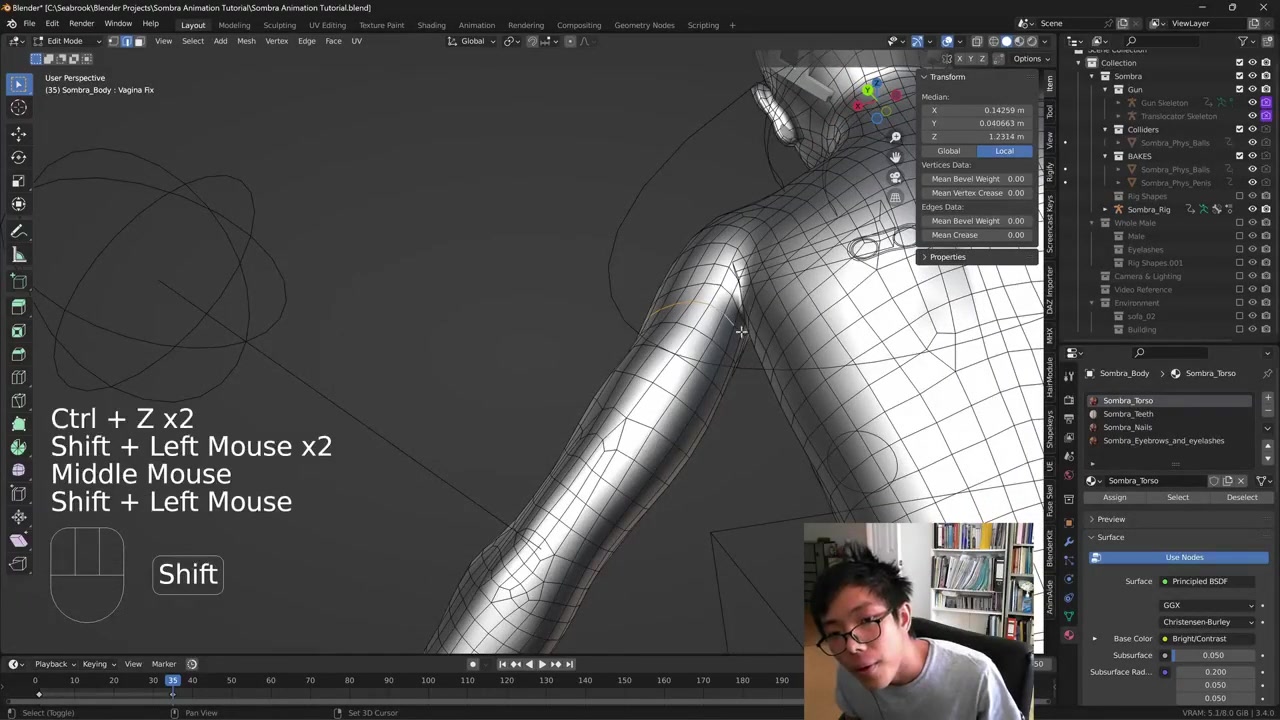Expand the Preview section in material properties
Viewport: 1280px width, 720px height.
1110,519
